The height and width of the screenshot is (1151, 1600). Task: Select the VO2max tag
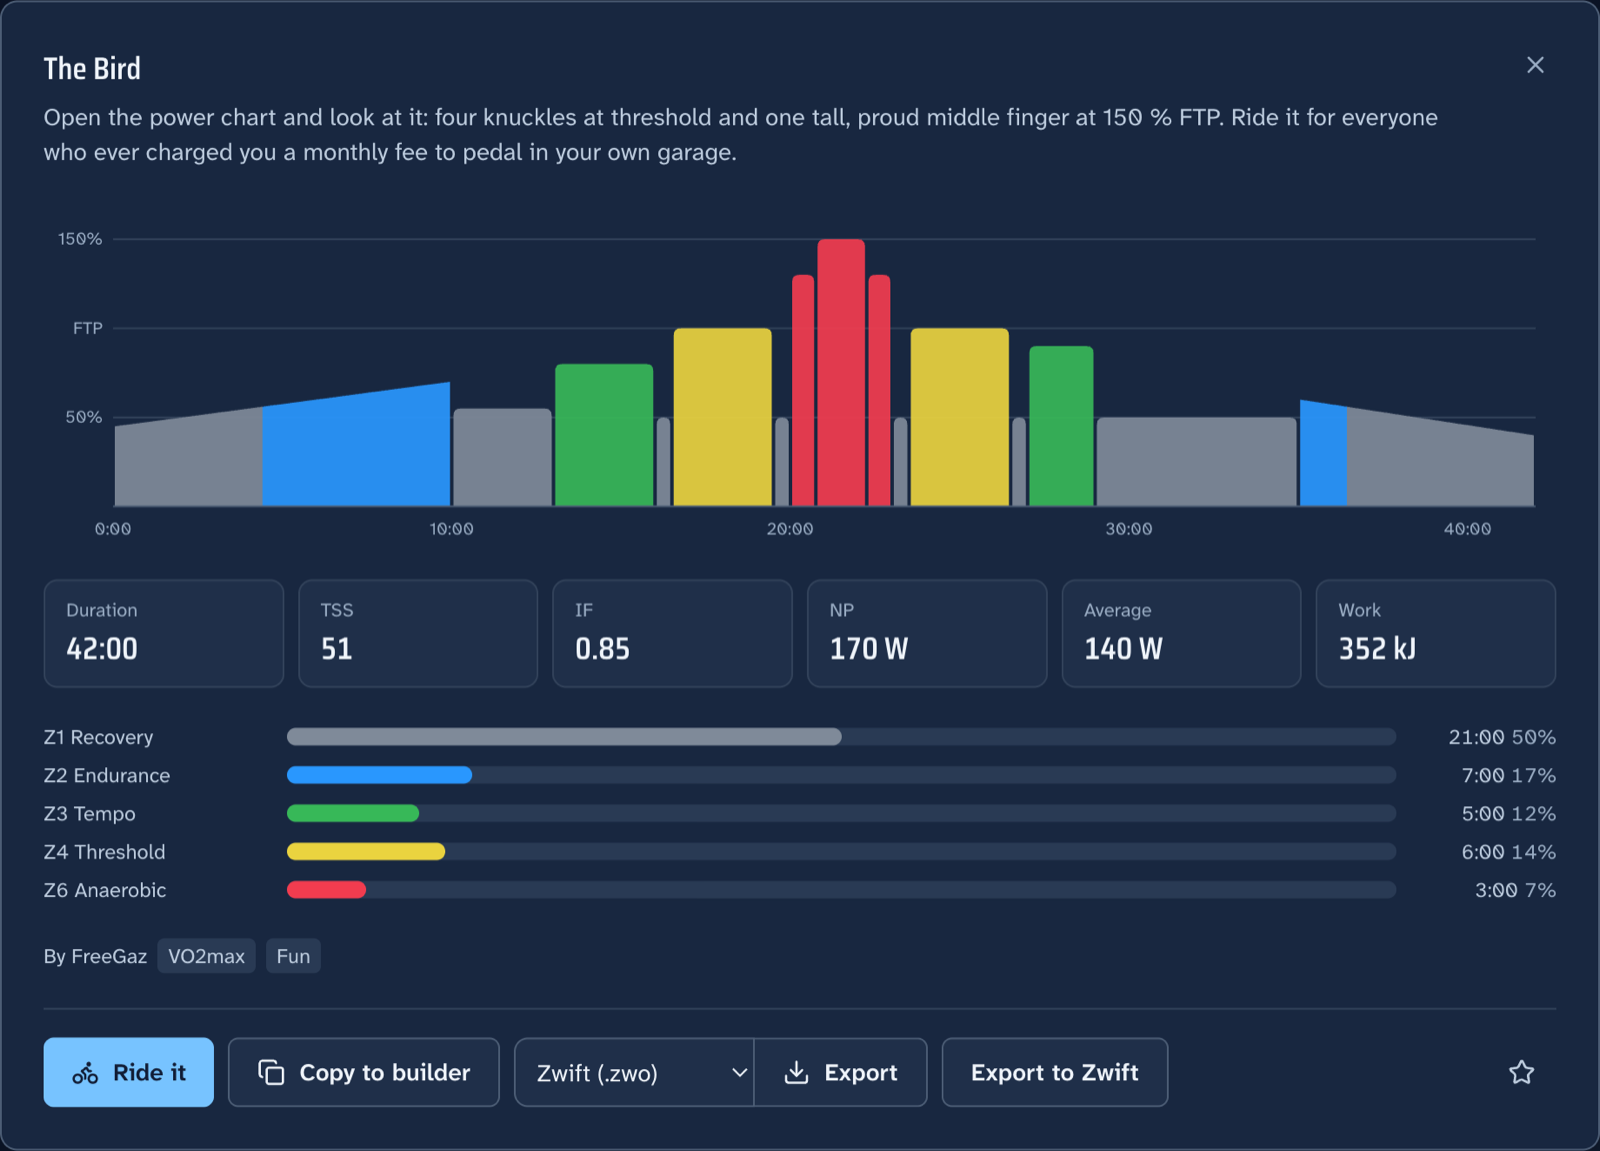[206, 956]
